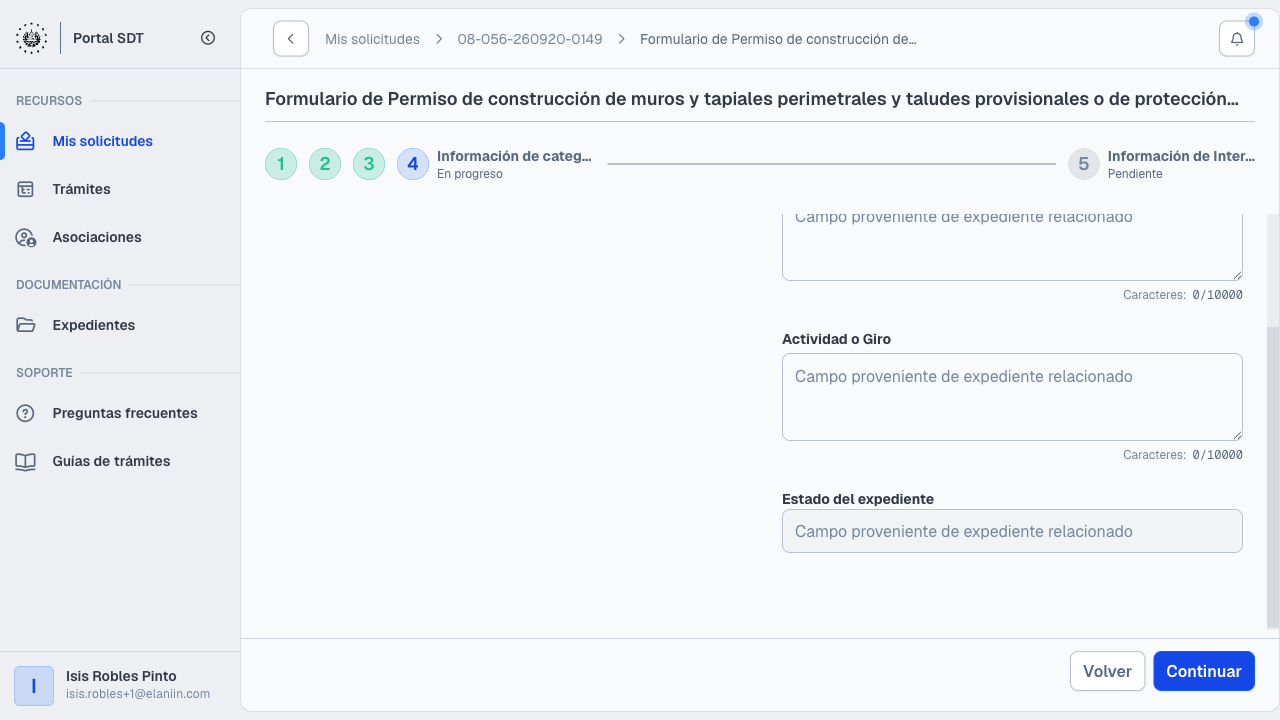Go to step 2 of the form
Image resolution: width=1280 pixels, height=720 pixels.
325,164
